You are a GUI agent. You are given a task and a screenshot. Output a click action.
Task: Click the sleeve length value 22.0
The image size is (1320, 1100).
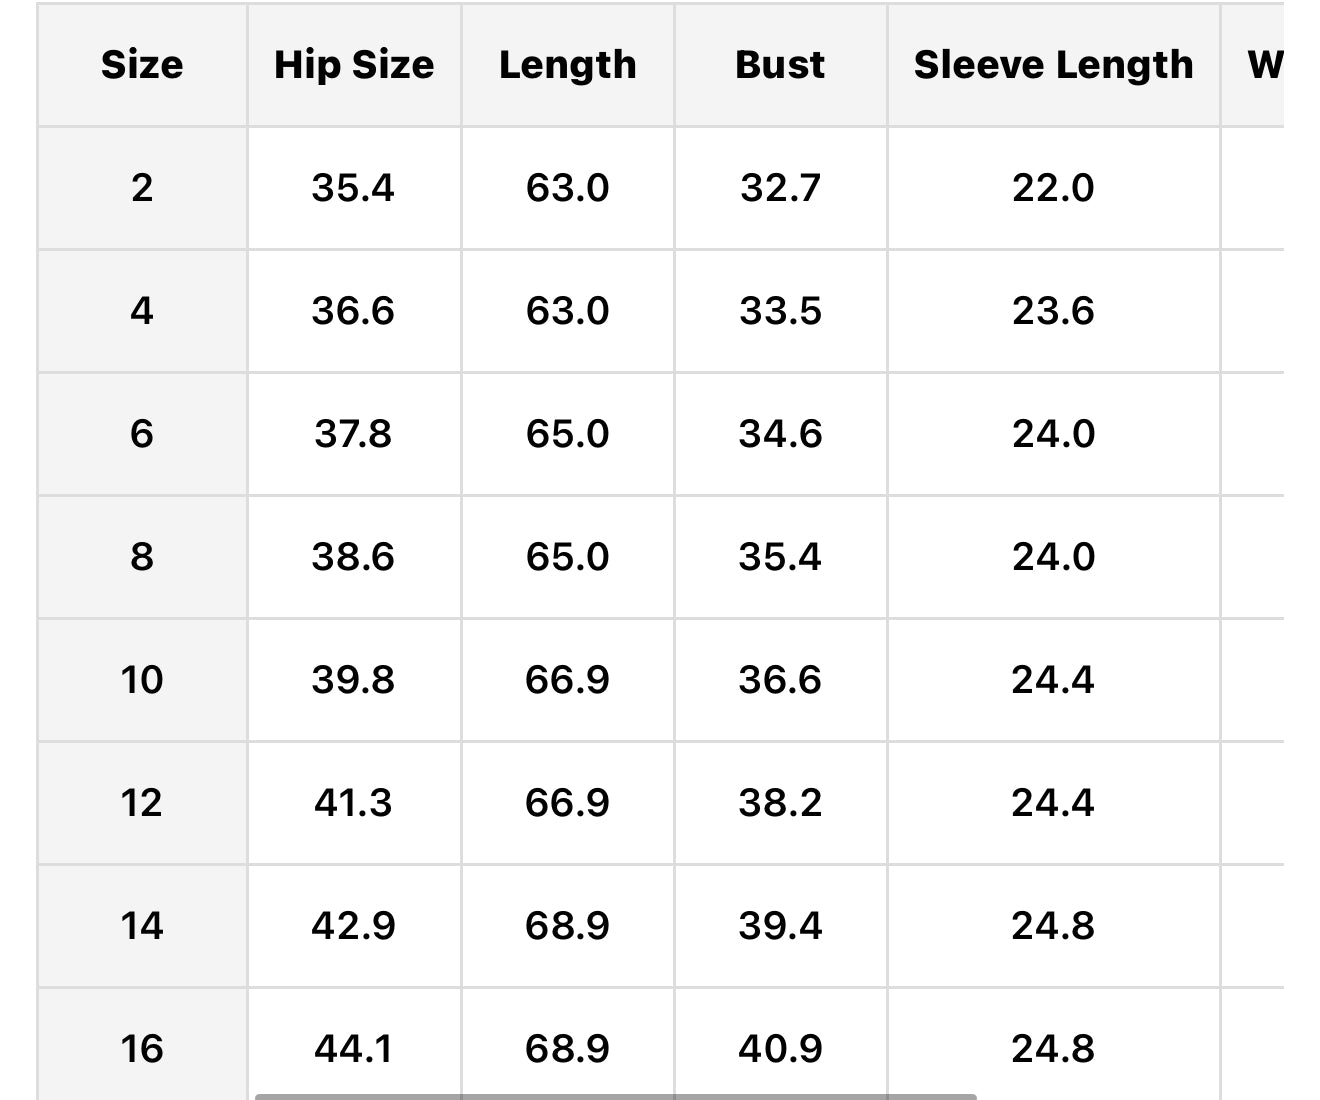pyautogui.click(x=1053, y=188)
